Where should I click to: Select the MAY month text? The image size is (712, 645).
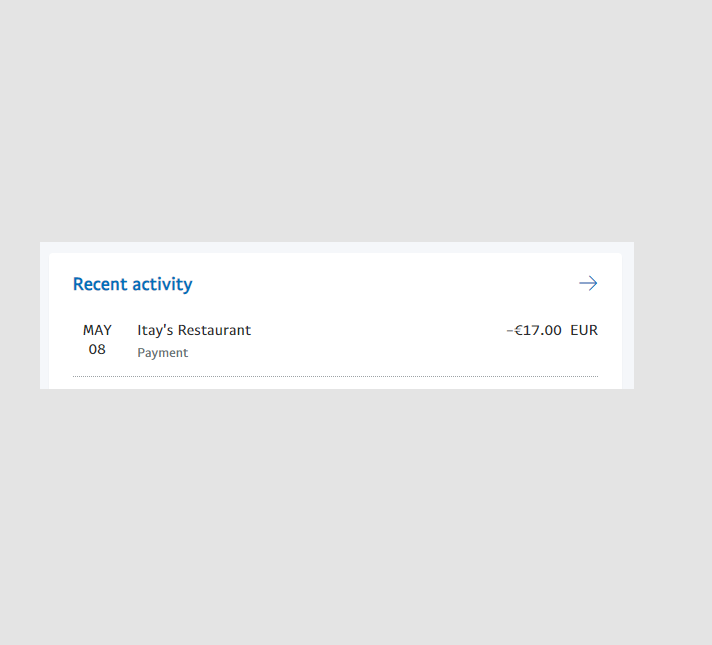[x=97, y=330]
